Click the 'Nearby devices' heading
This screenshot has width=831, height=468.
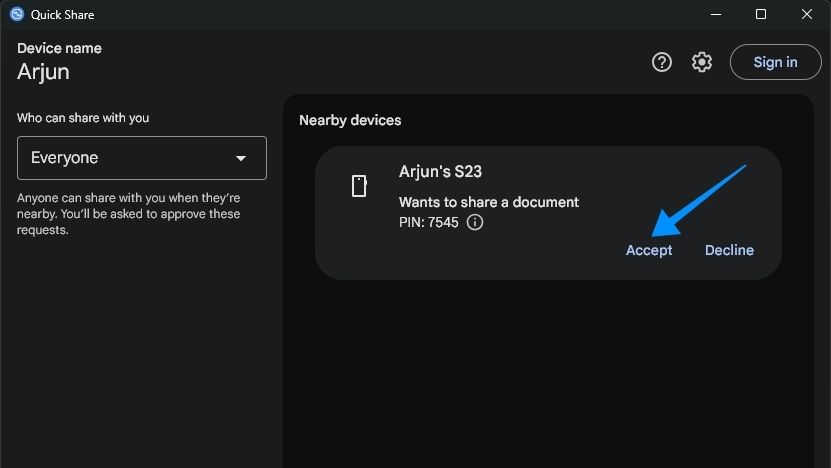(x=350, y=120)
